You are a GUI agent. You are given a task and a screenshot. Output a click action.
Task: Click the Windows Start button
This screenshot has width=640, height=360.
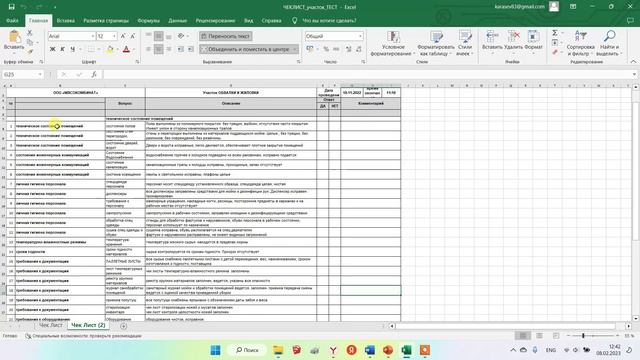tap(216, 350)
